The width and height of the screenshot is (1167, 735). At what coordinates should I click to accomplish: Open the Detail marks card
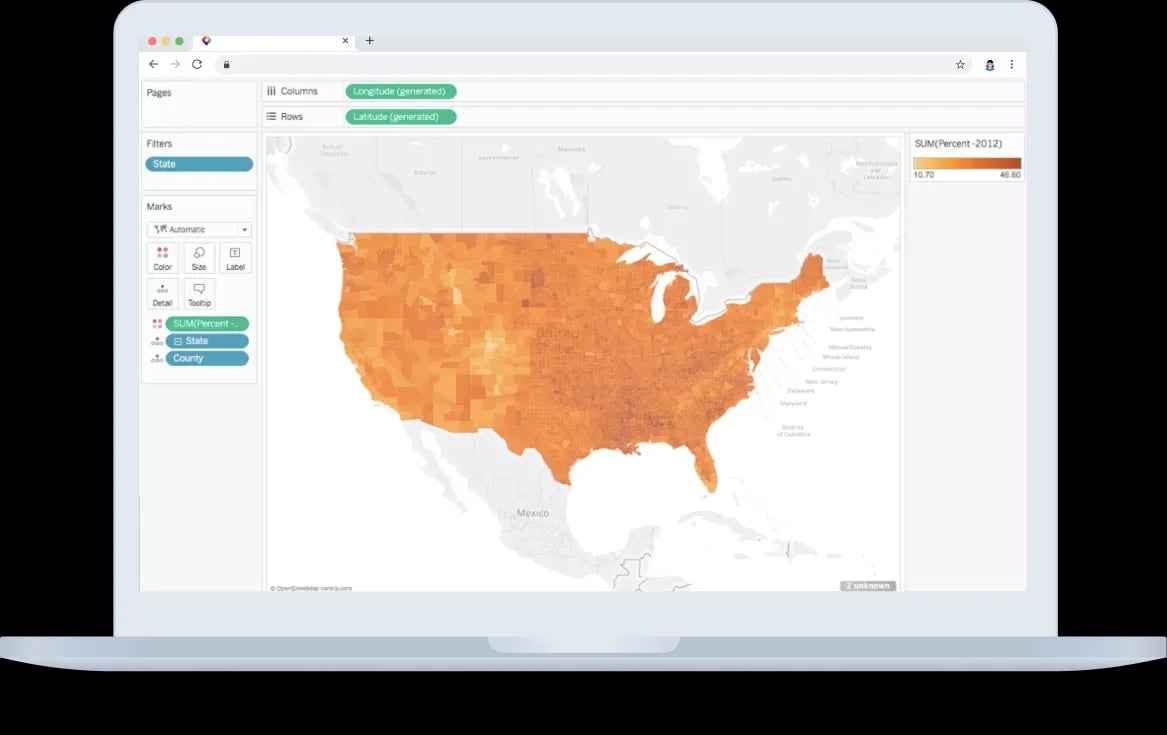click(x=162, y=294)
